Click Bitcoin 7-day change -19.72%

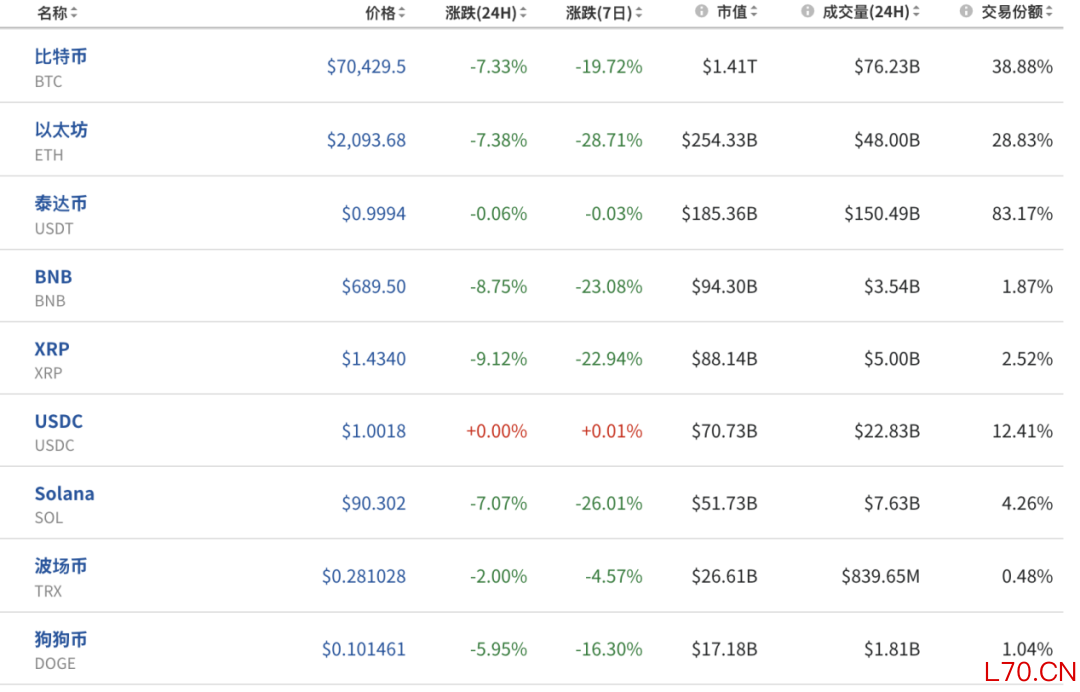click(609, 67)
